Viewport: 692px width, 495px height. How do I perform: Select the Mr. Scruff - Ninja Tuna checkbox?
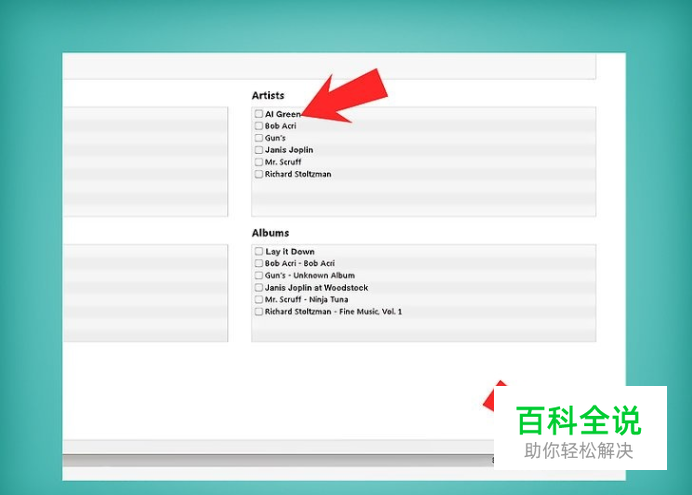(259, 300)
